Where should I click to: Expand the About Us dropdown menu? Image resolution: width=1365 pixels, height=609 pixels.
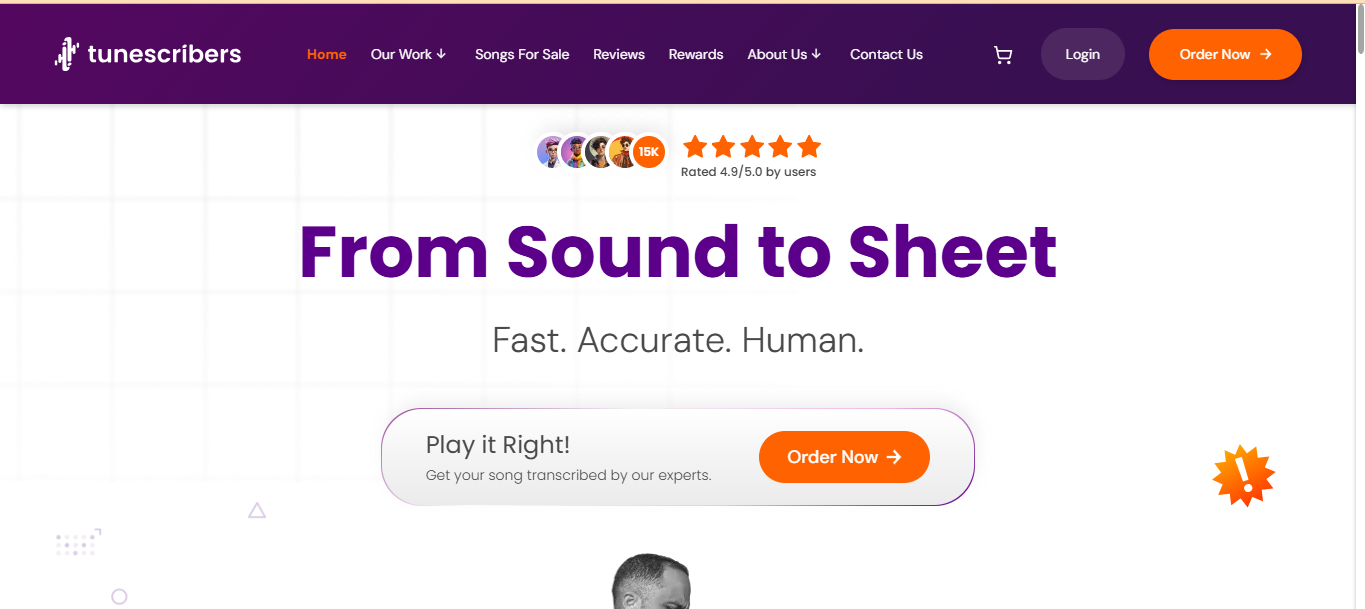(x=784, y=54)
